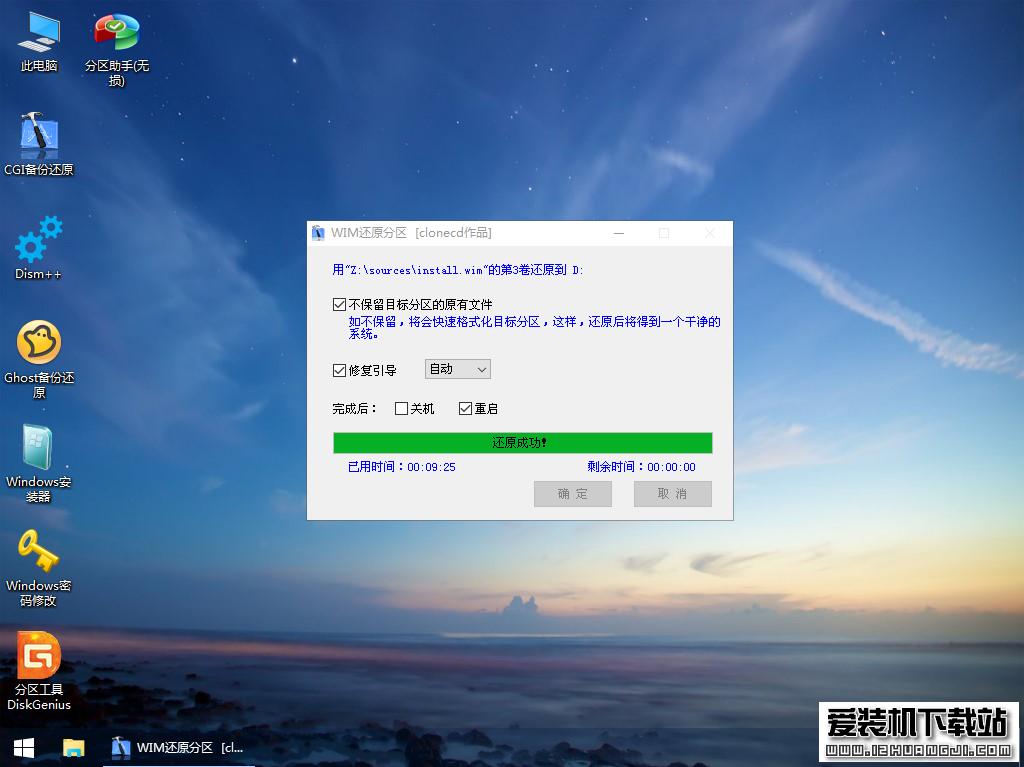This screenshot has width=1024, height=767.
Task: Expand the 自动 boot repair dropdown
Action: pos(458,369)
